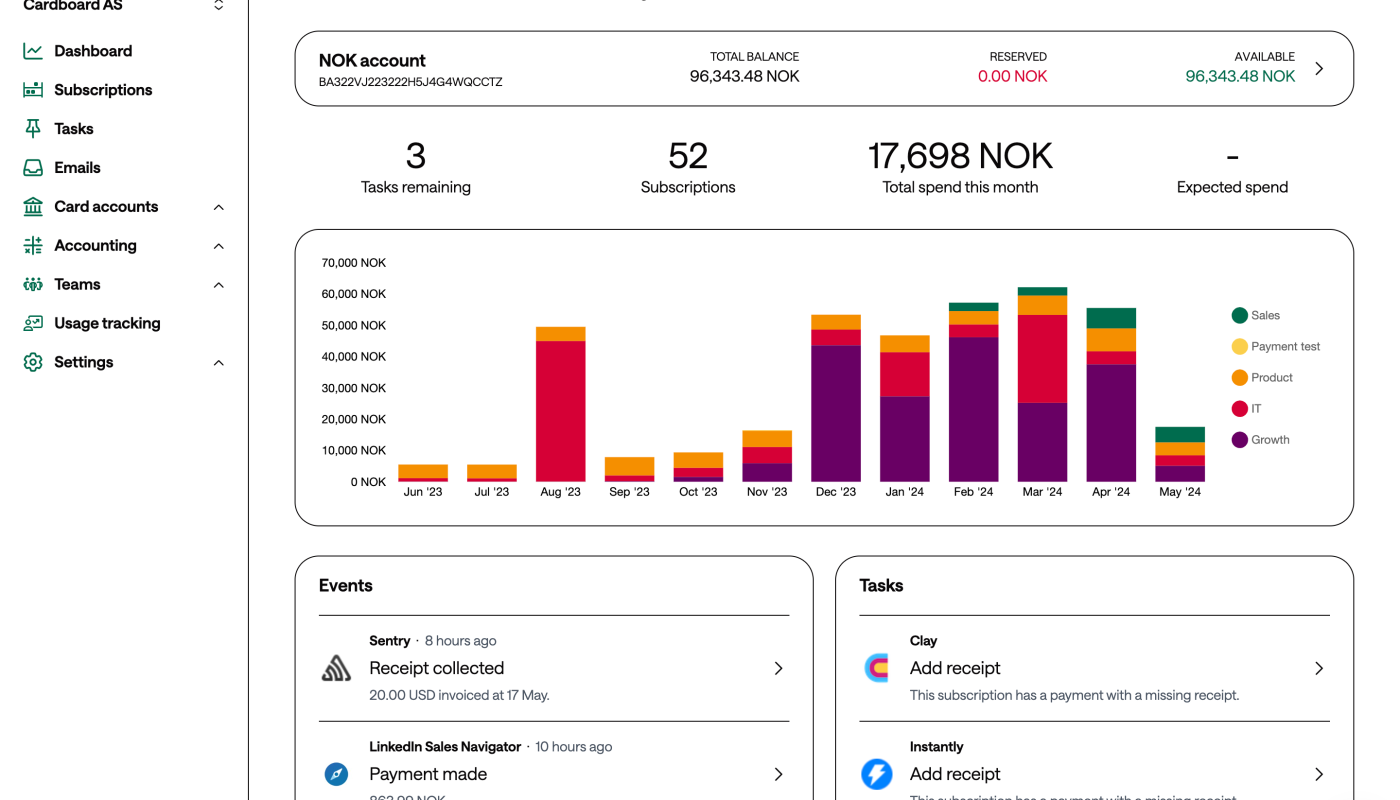Toggle Product legend color dot
This screenshot has height=800, width=1400.
point(1240,377)
